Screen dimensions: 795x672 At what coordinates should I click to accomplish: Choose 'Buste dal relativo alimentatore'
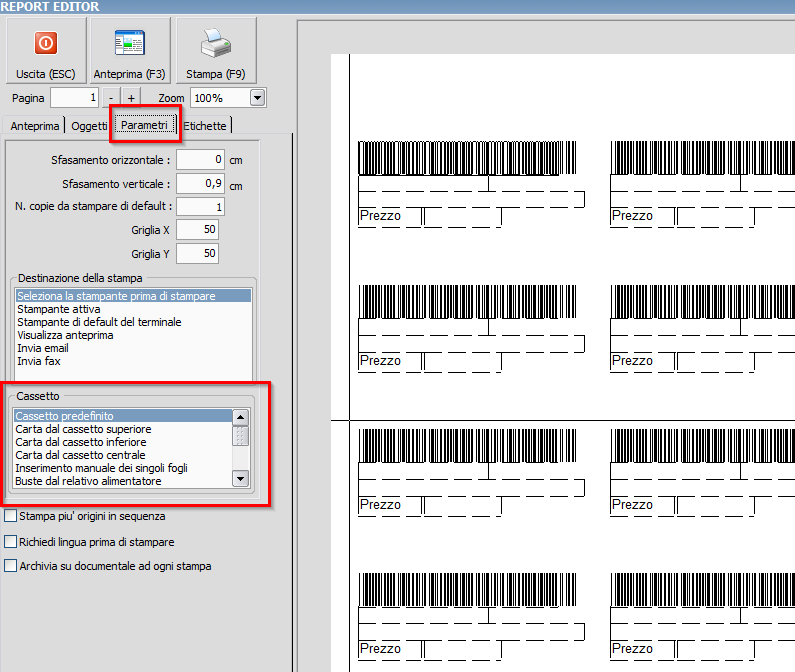(x=123, y=481)
